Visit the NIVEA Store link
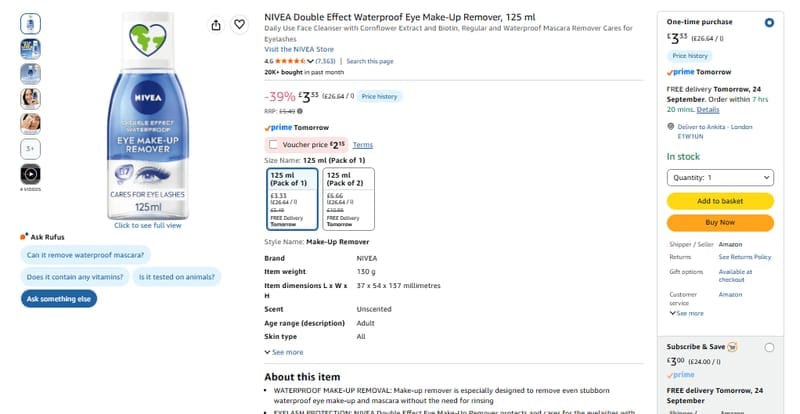Screen dimensions: 800x414 click(x=299, y=50)
